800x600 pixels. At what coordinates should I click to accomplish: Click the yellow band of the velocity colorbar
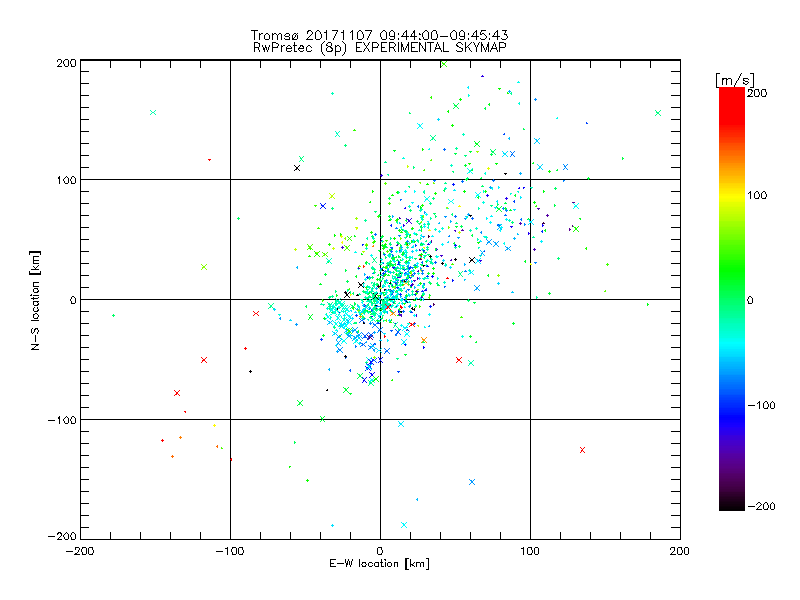pos(732,196)
